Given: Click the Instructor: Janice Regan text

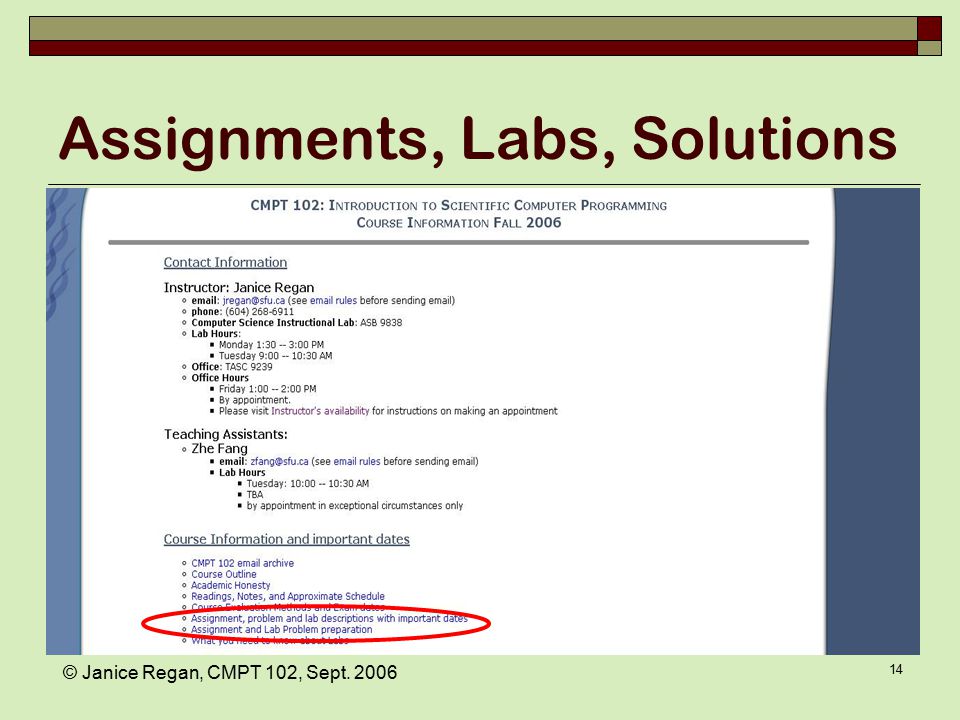Looking at the screenshot, I should 239,287.
